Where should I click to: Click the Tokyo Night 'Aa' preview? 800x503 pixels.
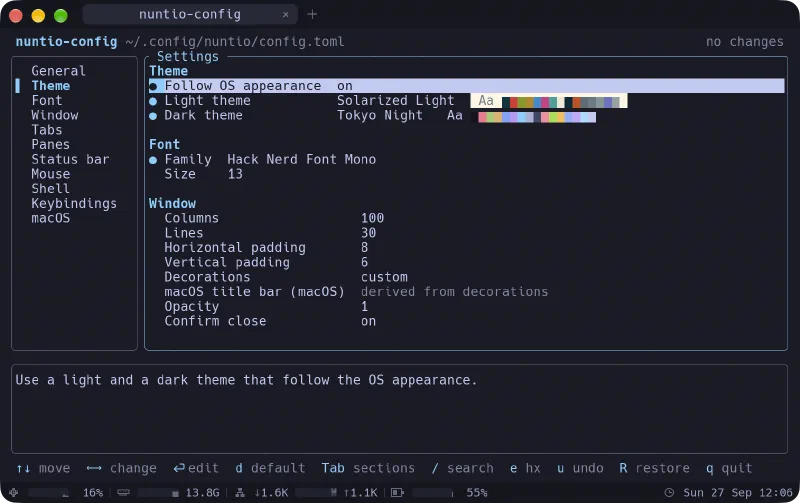click(x=455, y=115)
